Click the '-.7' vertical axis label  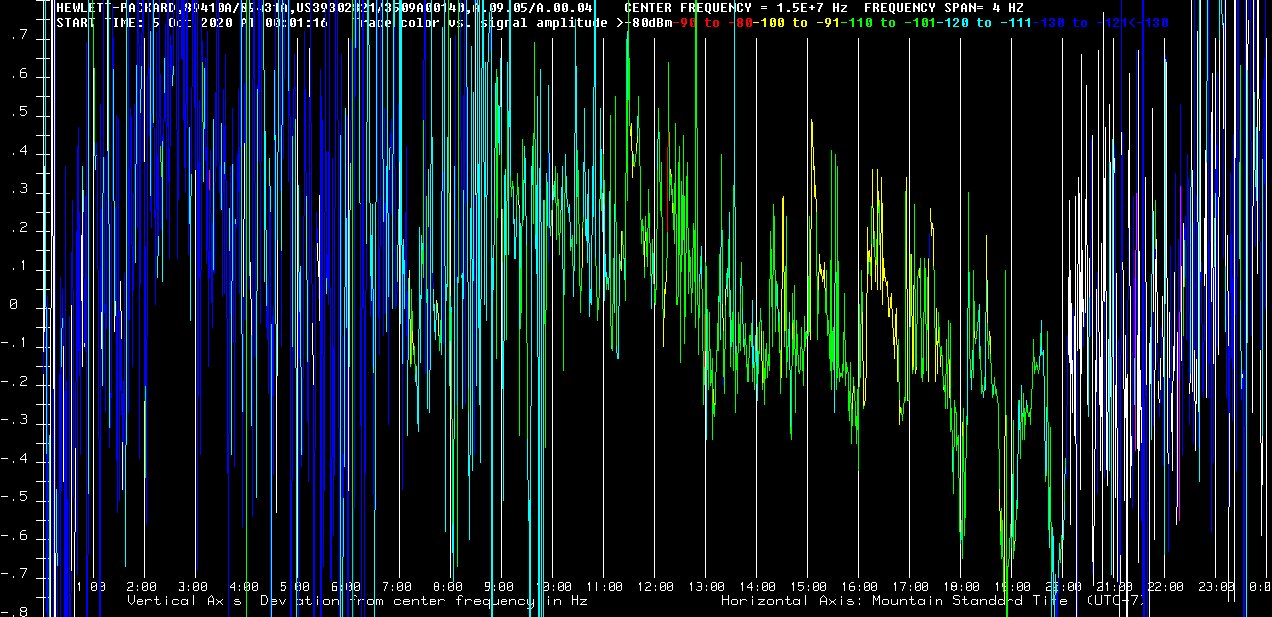pos(15,575)
